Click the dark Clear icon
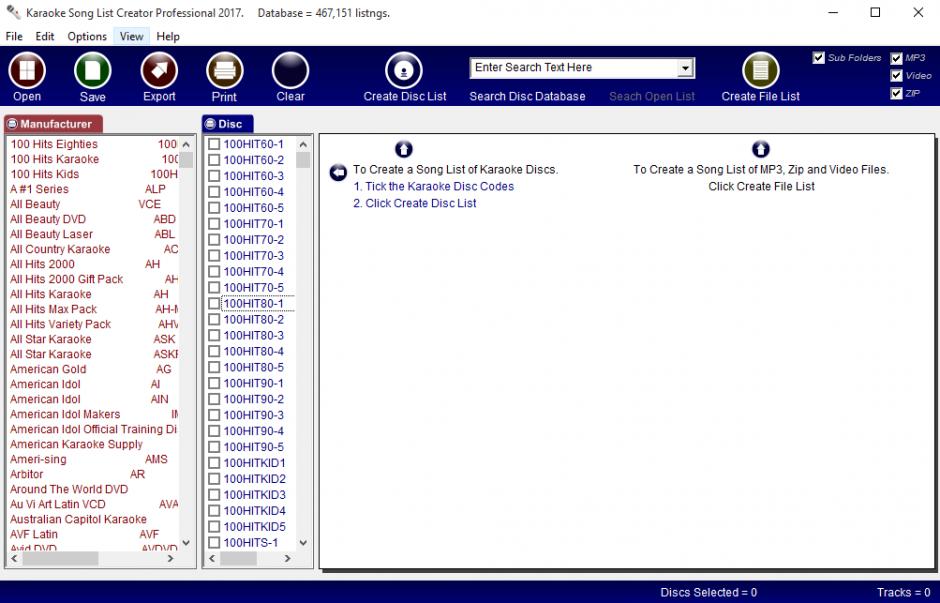The width and height of the screenshot is (940, 603). tap(290, 70)
